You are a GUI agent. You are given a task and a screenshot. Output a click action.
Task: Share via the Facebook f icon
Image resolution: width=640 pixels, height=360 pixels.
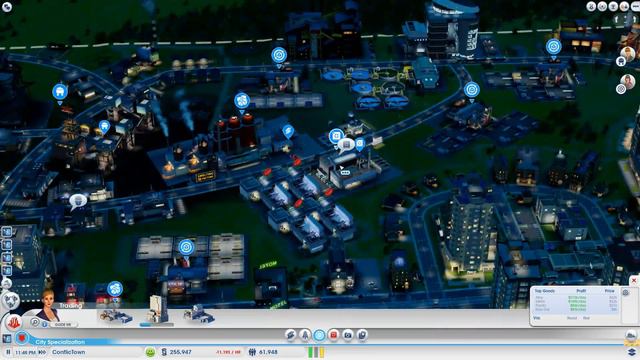click(x=616, y=19)
